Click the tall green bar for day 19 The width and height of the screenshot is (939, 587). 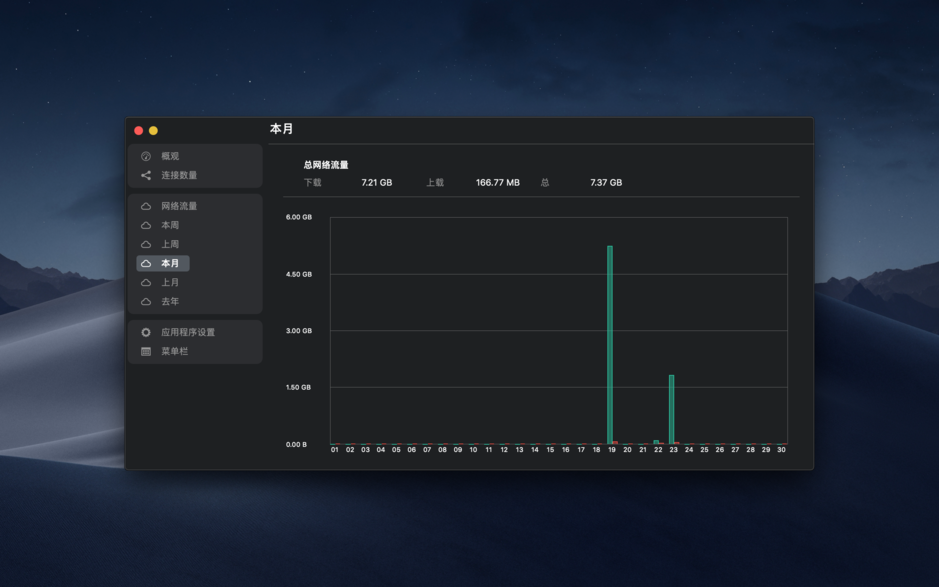point(610,345)
